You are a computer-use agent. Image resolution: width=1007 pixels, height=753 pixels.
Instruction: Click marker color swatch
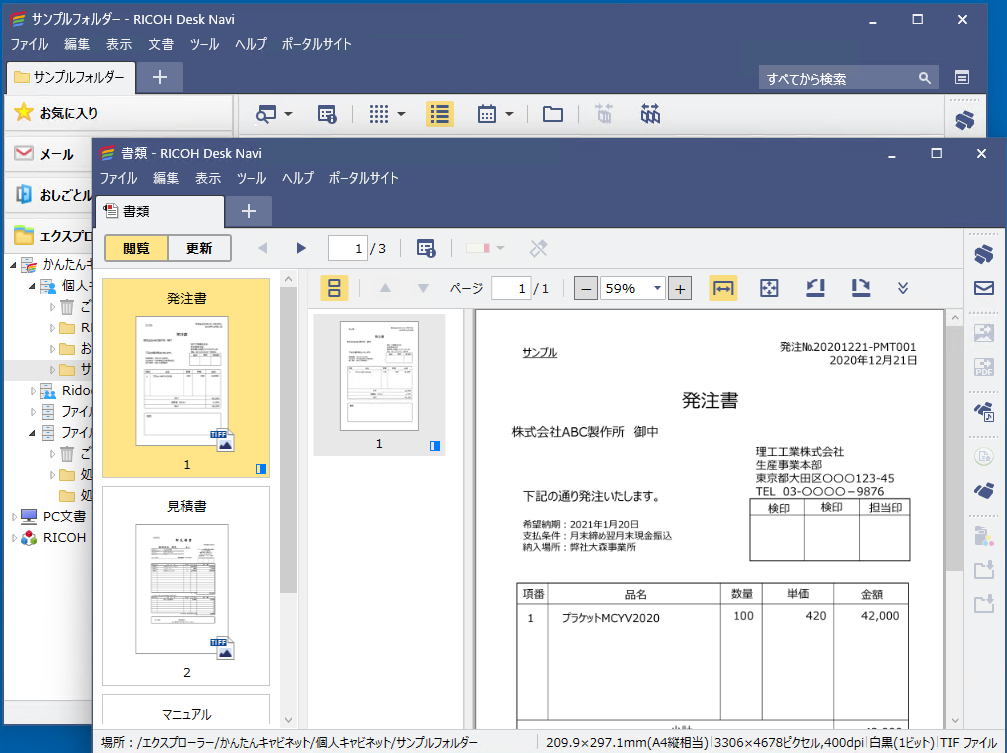tap(478, 248)
